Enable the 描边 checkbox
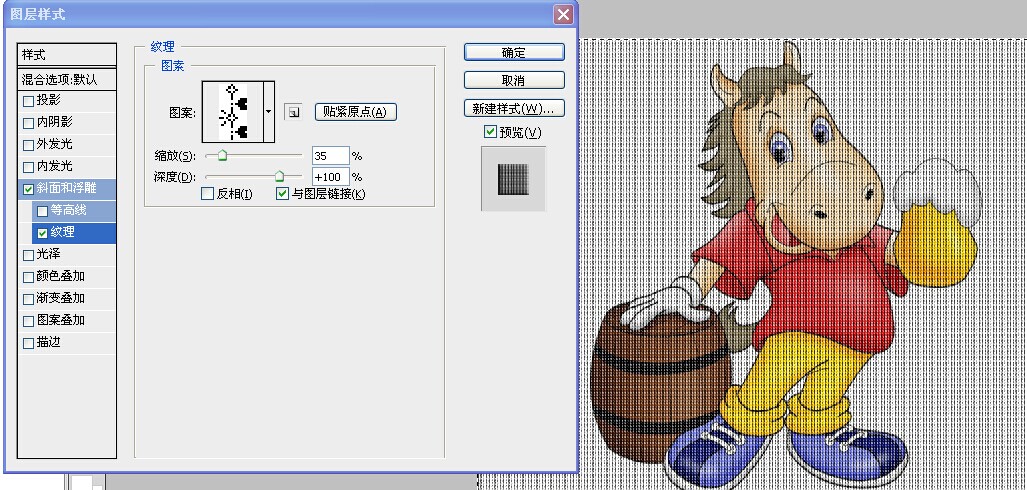This screenshot has height=490, width=1027. (28, 343)
